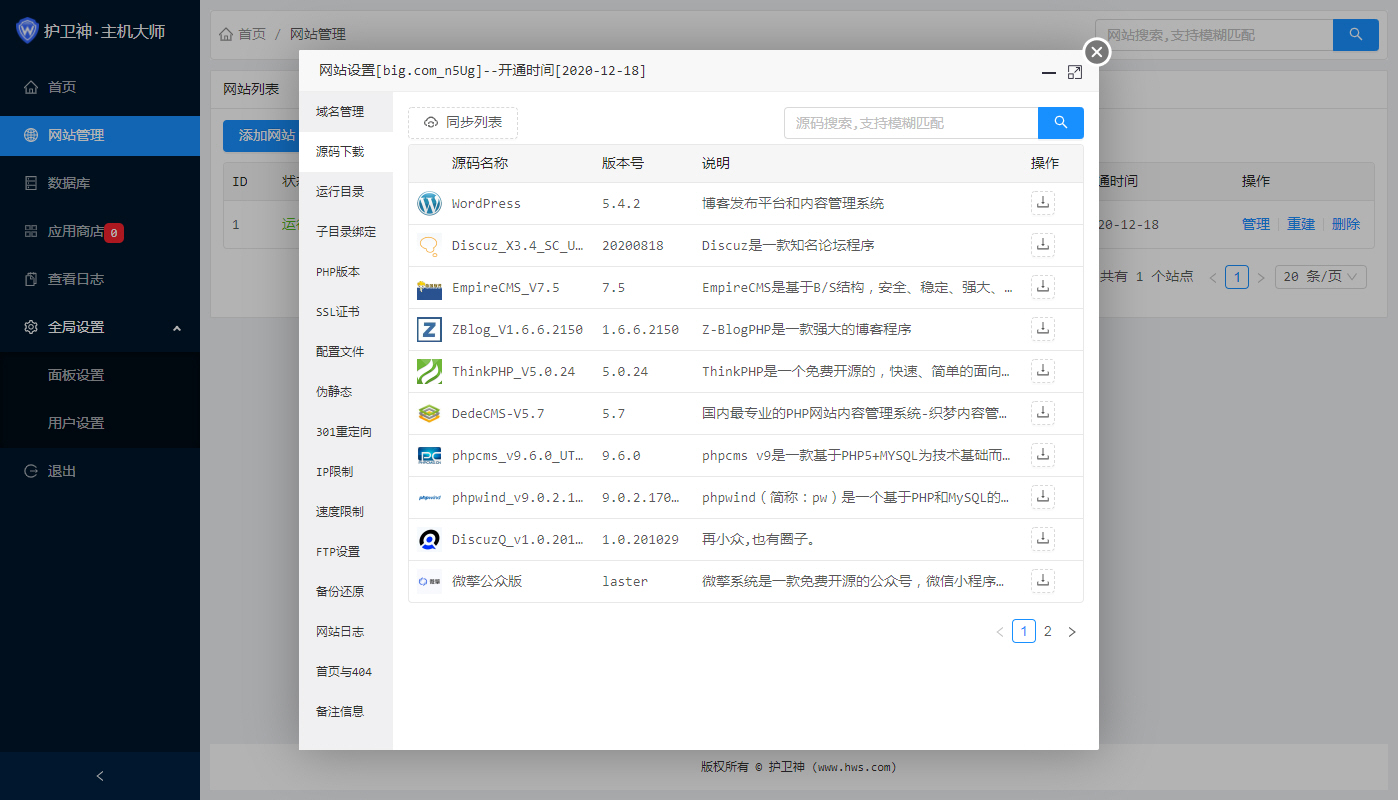Click the 护卫神 shield logo
1398x800 pixels.
(x=27, y=31)
